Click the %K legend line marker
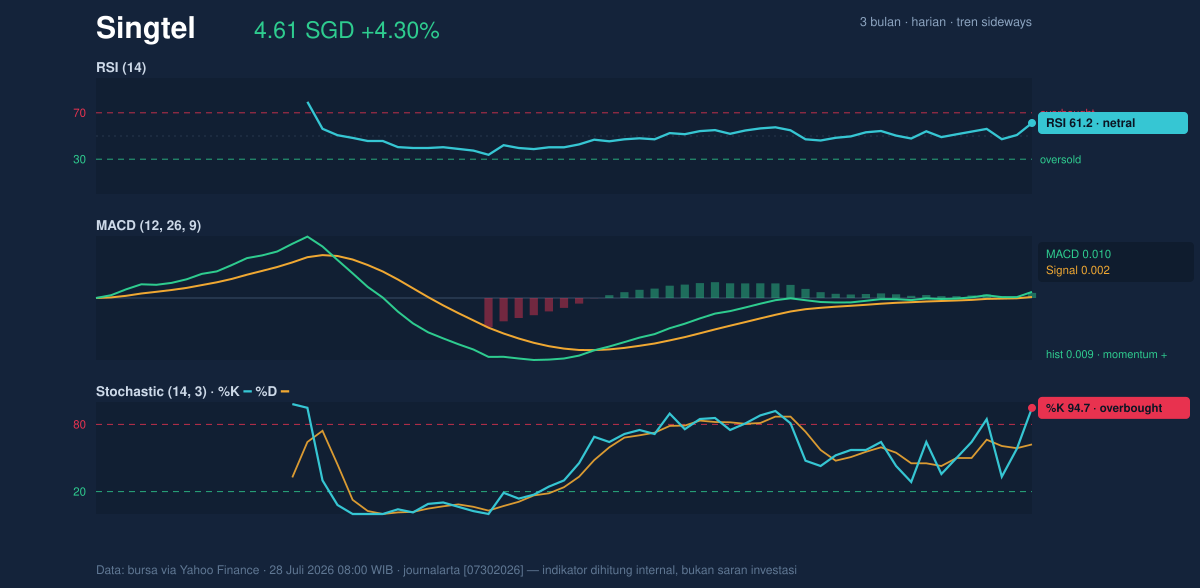The image size is (1200, 588). pos(247,392)
